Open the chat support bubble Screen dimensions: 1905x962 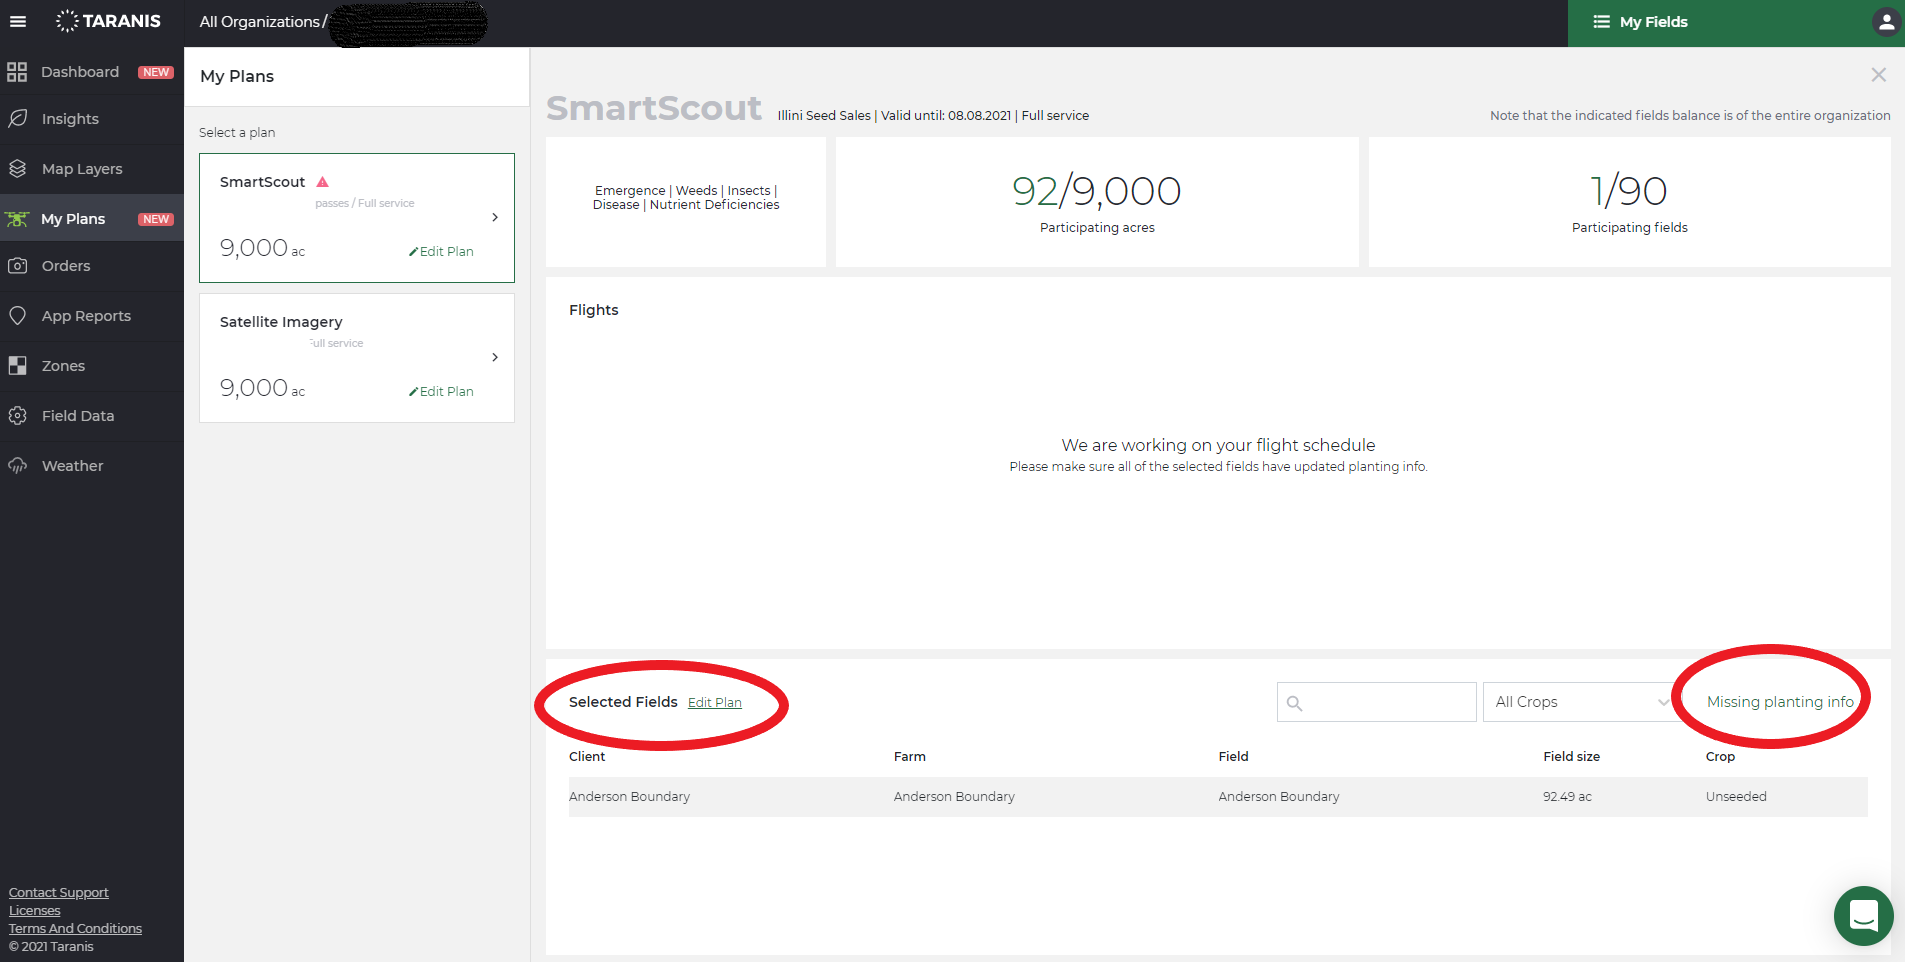[x=1863, y=916]
